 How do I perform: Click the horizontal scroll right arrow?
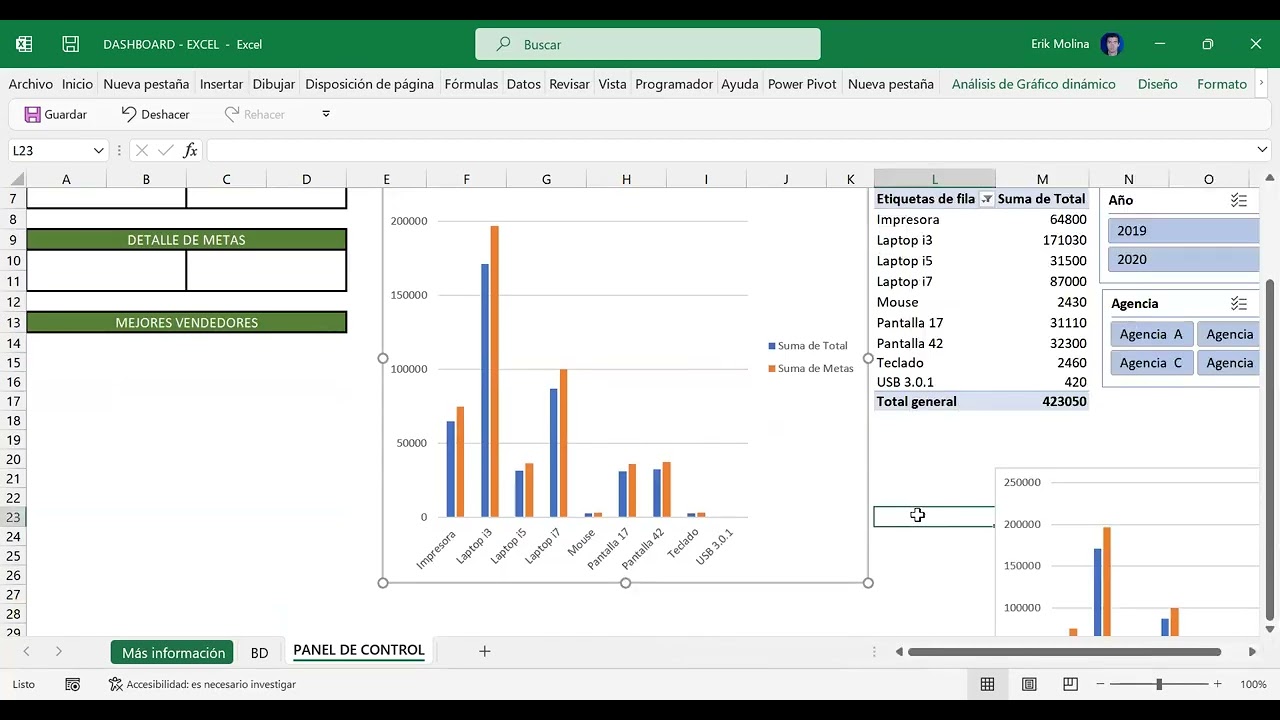pyautogui.click(x=1252, y=651)
